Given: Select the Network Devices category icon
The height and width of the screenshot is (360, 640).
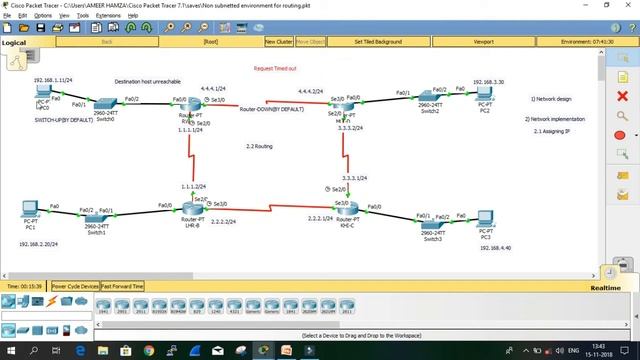Looking at the screenshot, I should click(x=8, y=302).
